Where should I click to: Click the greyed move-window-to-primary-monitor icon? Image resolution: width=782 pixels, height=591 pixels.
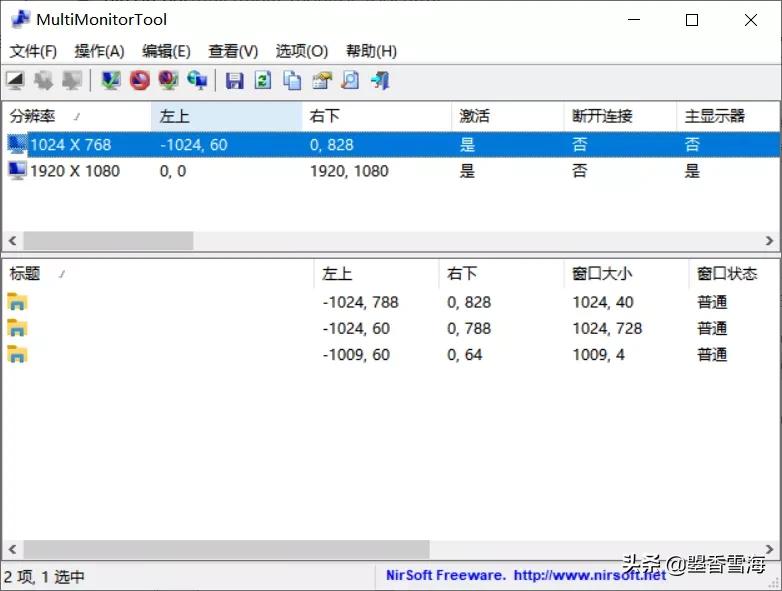pos(72,80)
